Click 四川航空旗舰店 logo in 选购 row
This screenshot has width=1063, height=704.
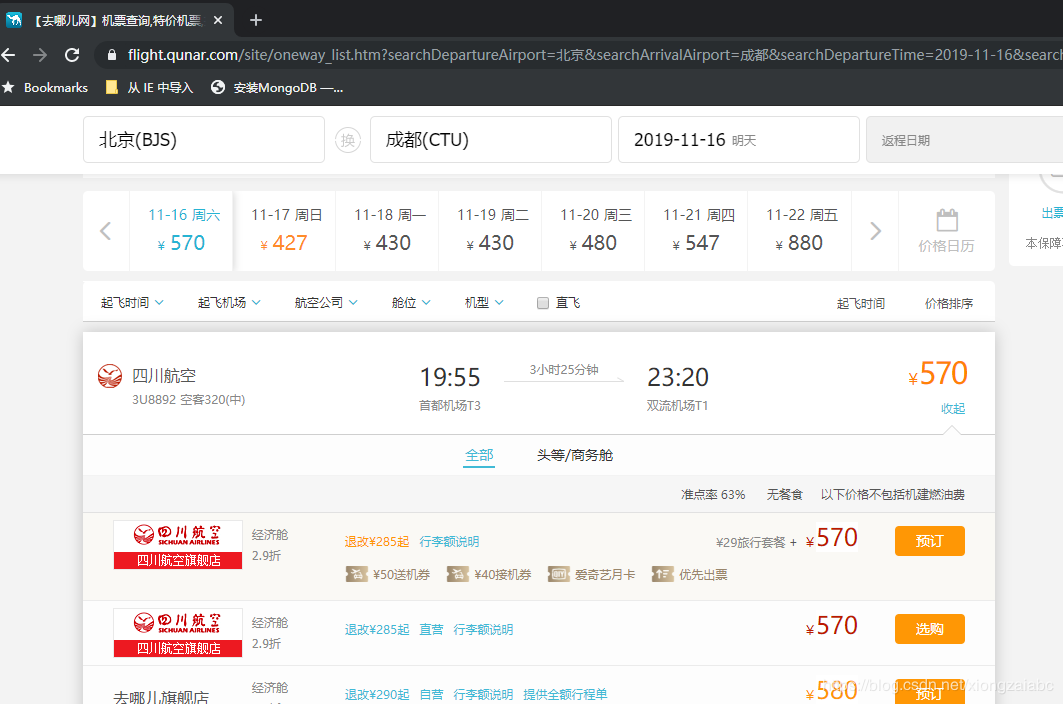point(178,633)
